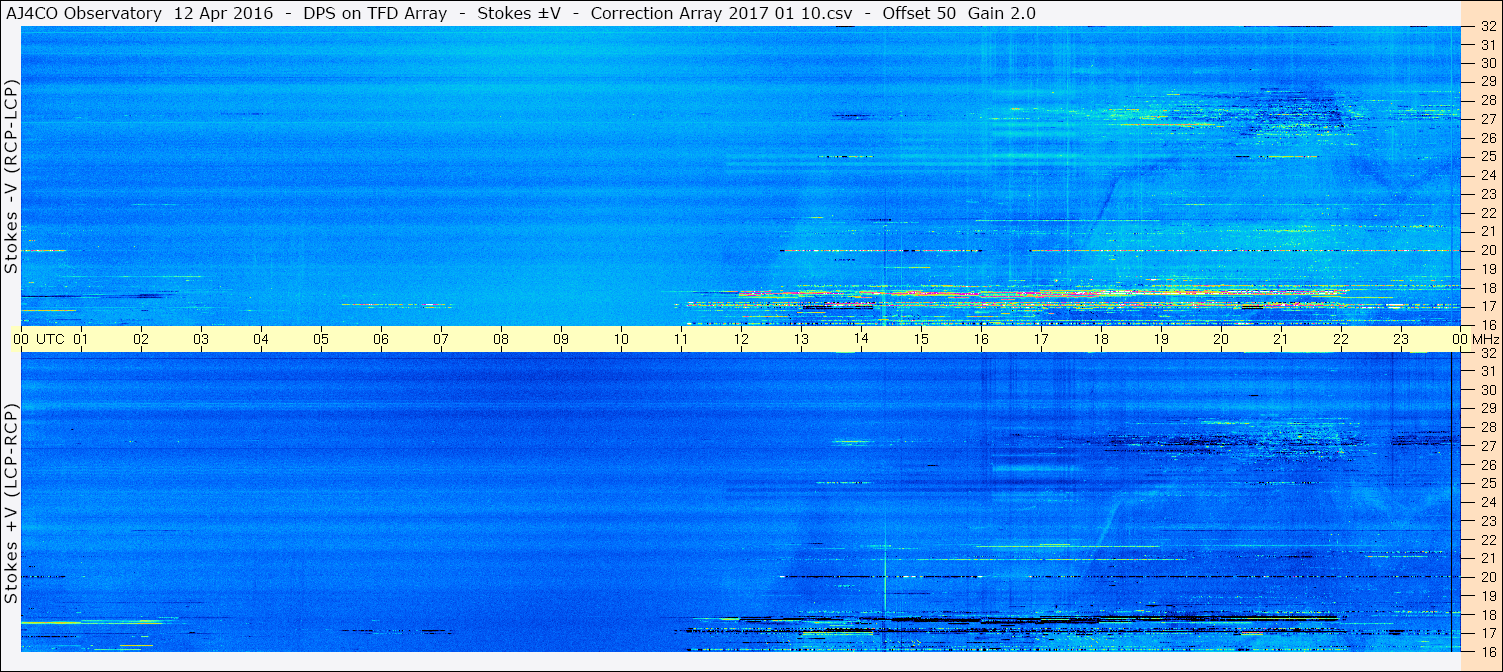Viewport: 1503px width, 672px height.
Task: Click the 01 UTC time label
Action: [x=81, y=339]
